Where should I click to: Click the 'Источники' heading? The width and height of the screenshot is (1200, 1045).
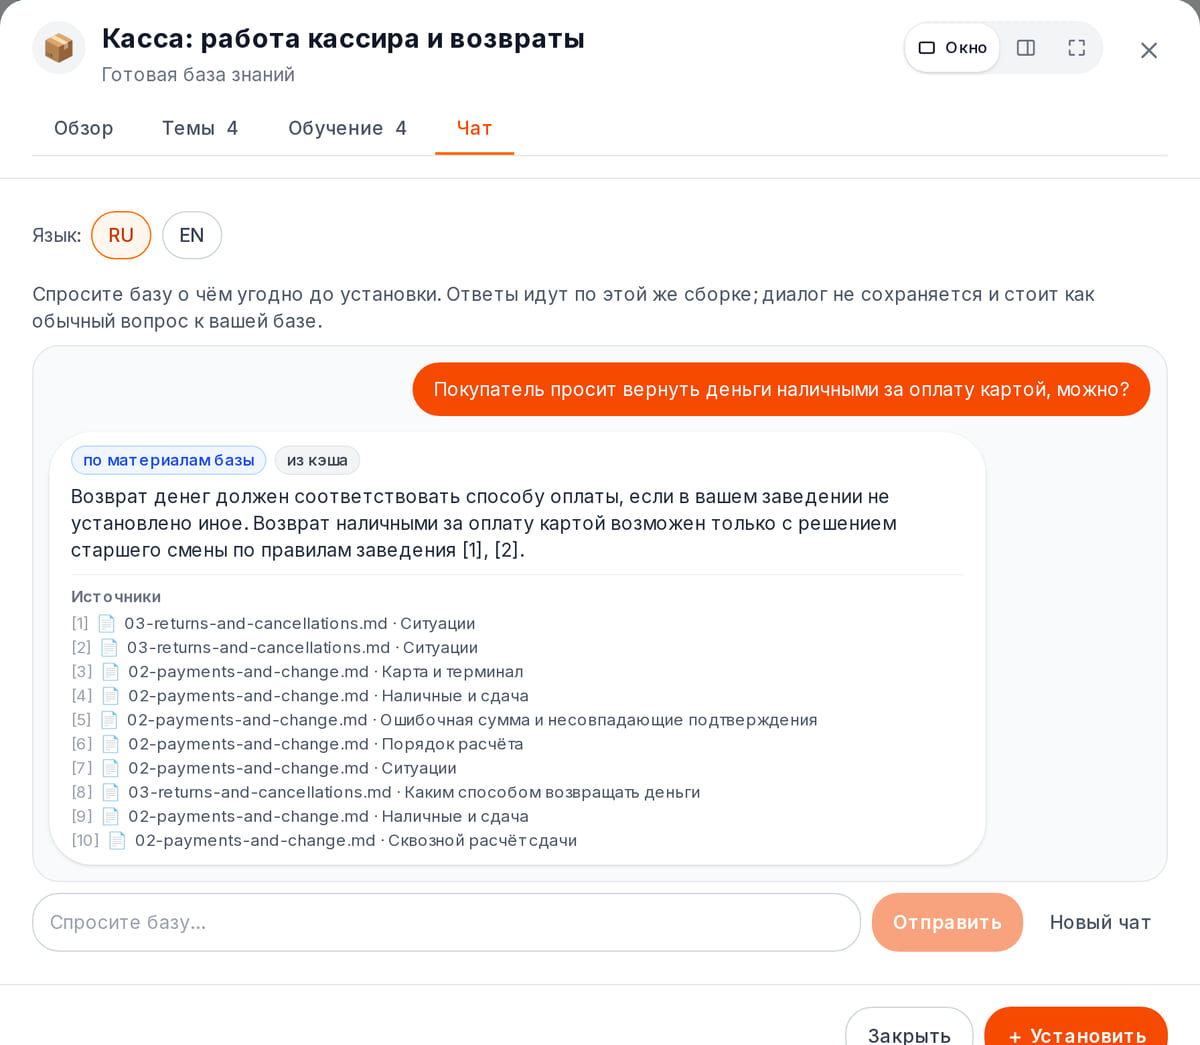[x=116, y=596]
